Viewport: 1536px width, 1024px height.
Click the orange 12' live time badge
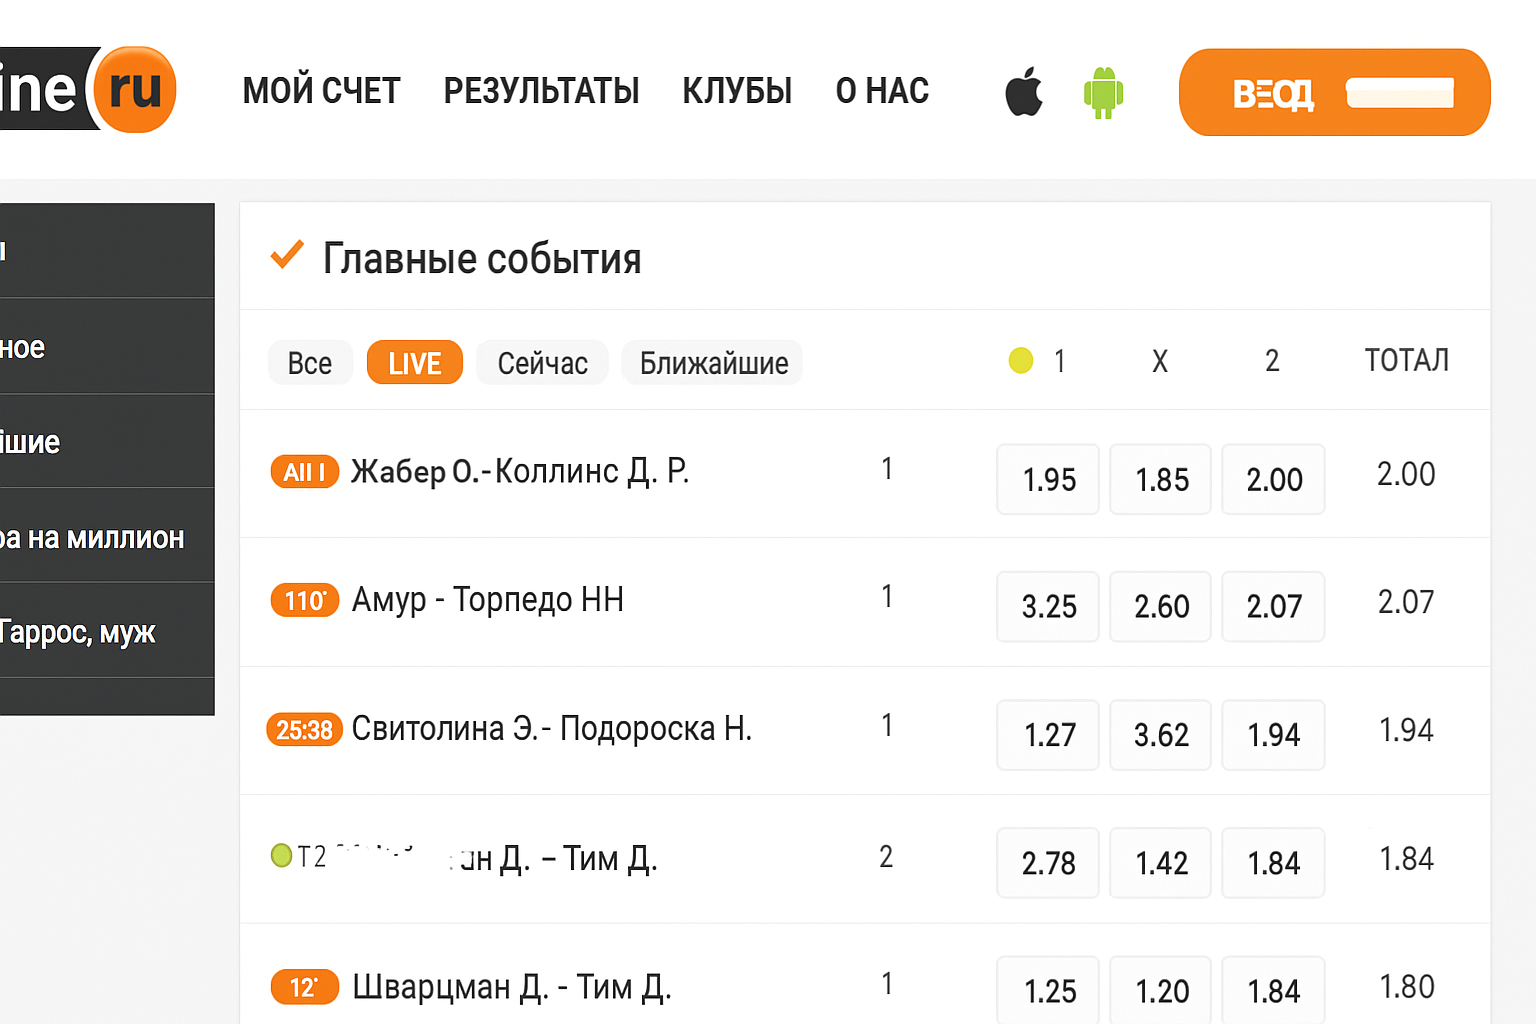pyautogui.click(x=304, y=988)
